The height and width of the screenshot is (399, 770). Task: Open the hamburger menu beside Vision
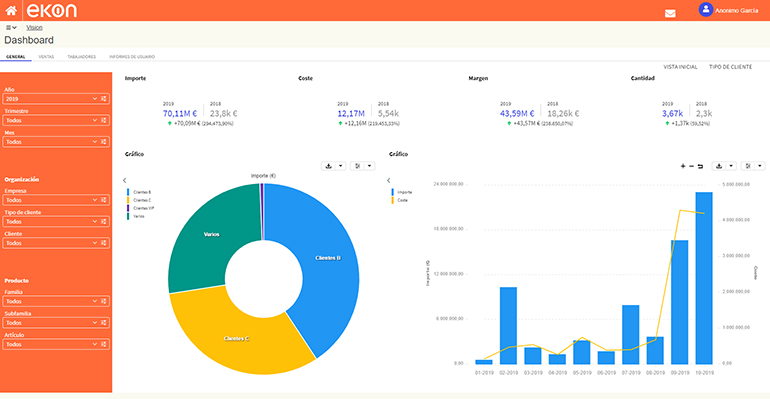click(x=11, y=27)
